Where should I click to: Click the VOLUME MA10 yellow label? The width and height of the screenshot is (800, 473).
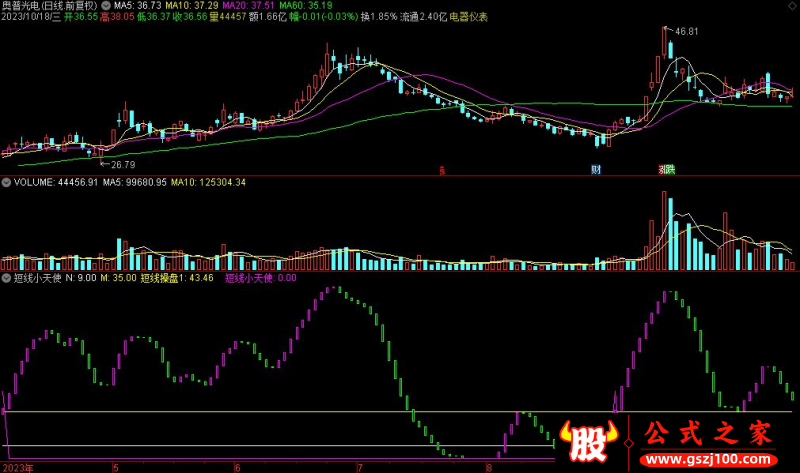210,183
